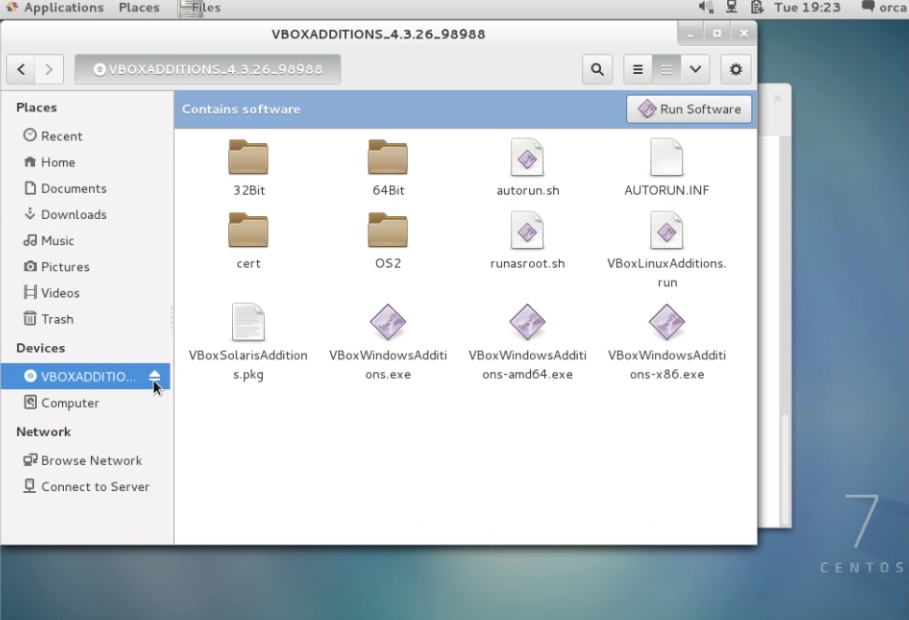Eject the VBOXADDITIONS disc
The height and width of the screenshot is (620, 909).
tap(154, 376)
